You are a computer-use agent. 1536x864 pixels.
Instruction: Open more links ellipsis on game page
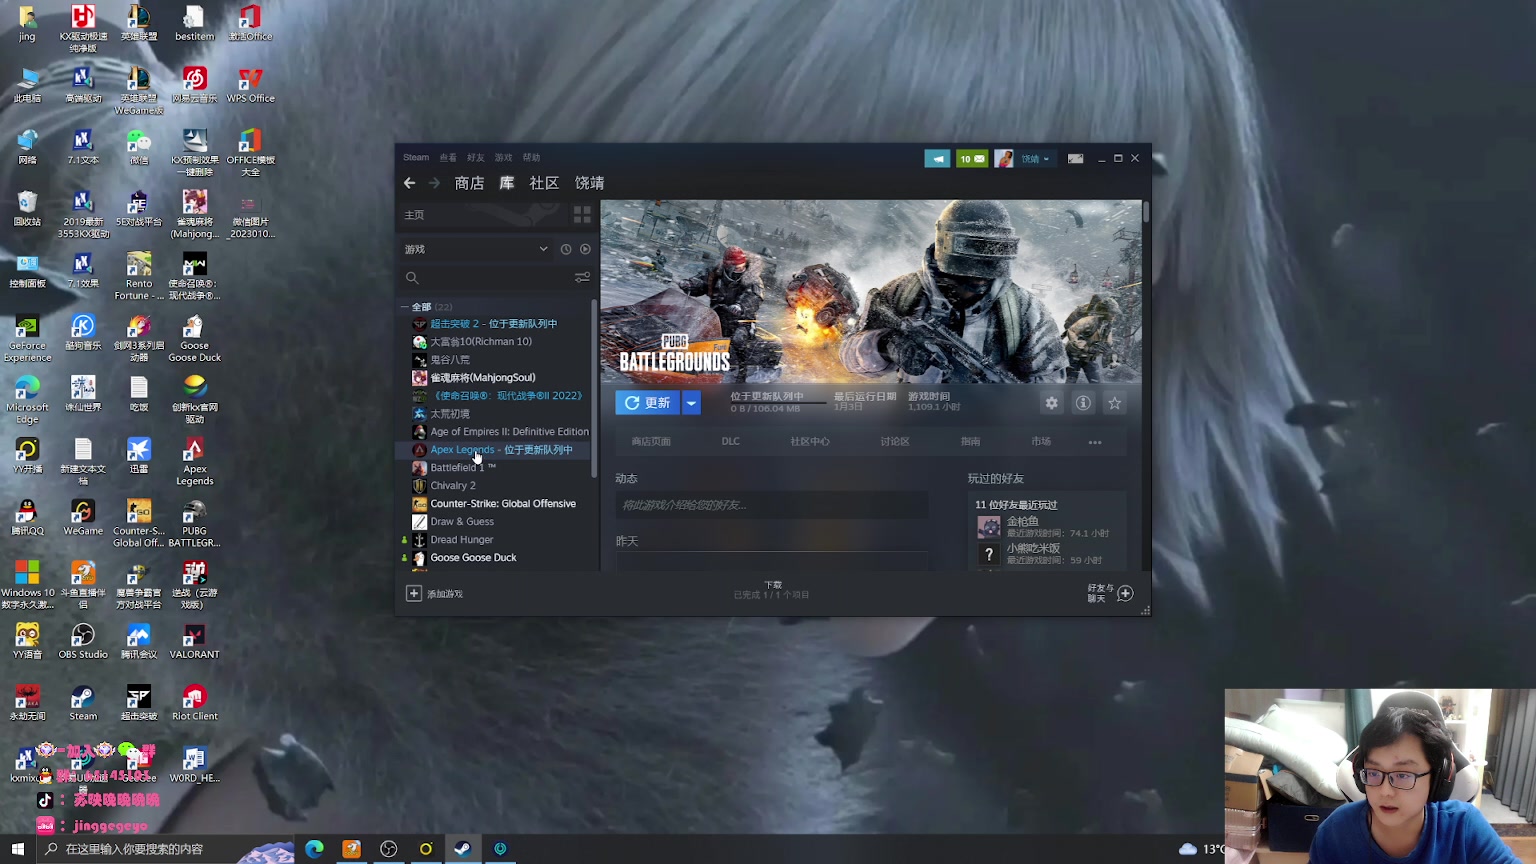pyautogui.click(x=1095, y=442)
